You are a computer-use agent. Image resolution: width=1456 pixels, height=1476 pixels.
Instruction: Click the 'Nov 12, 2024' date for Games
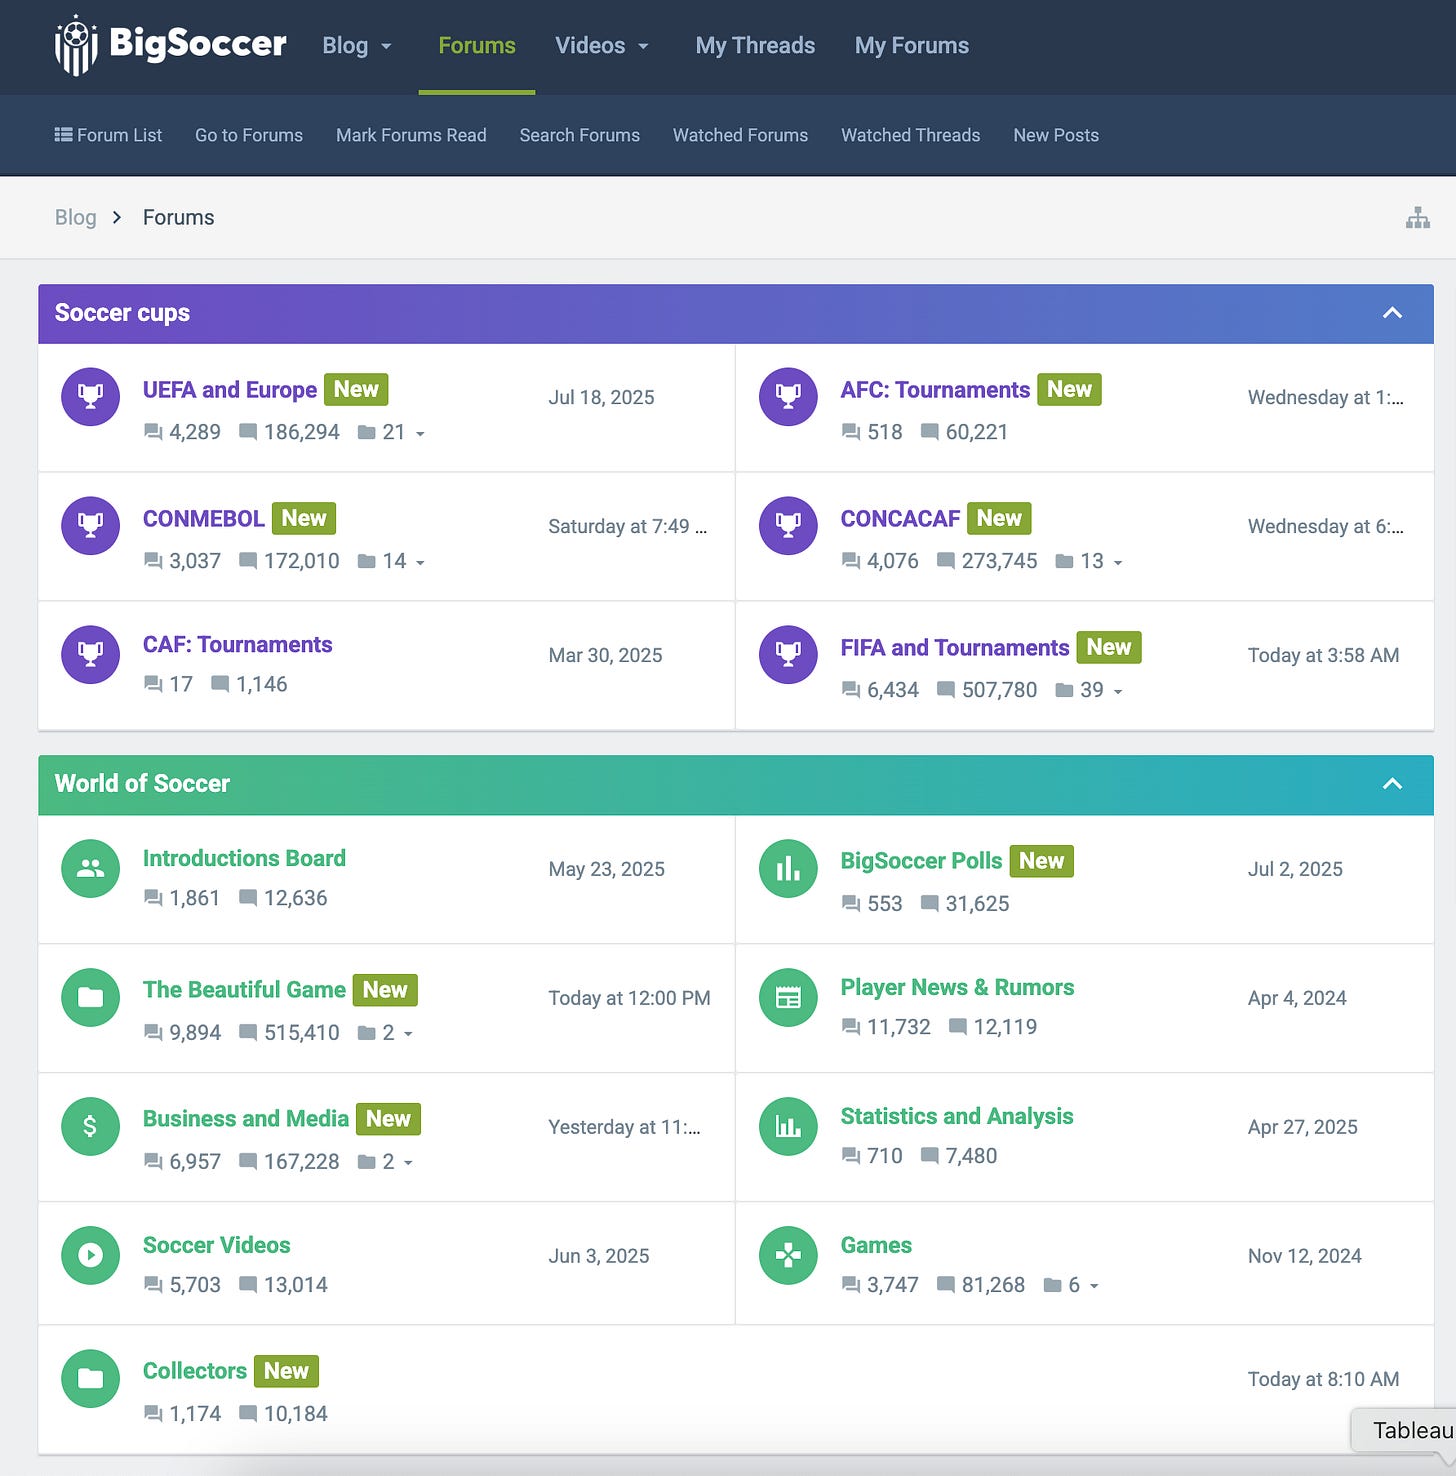tap(1304, 1257)
